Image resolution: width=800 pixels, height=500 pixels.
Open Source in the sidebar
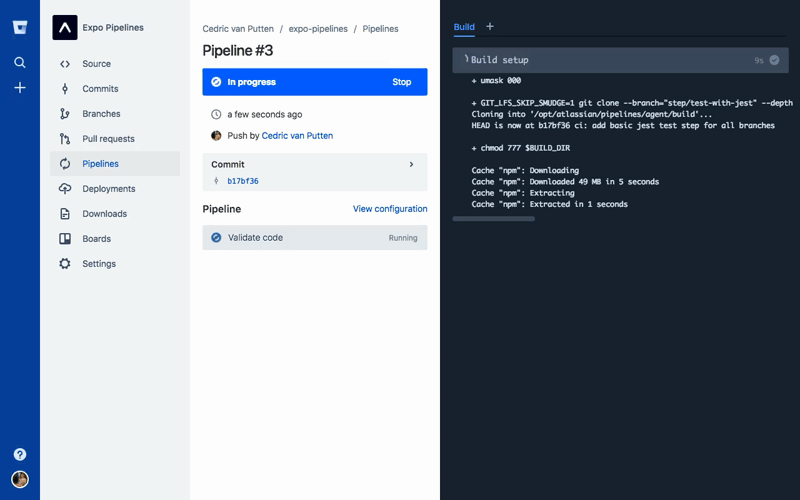pyautogui.click(x=97, y=64)
